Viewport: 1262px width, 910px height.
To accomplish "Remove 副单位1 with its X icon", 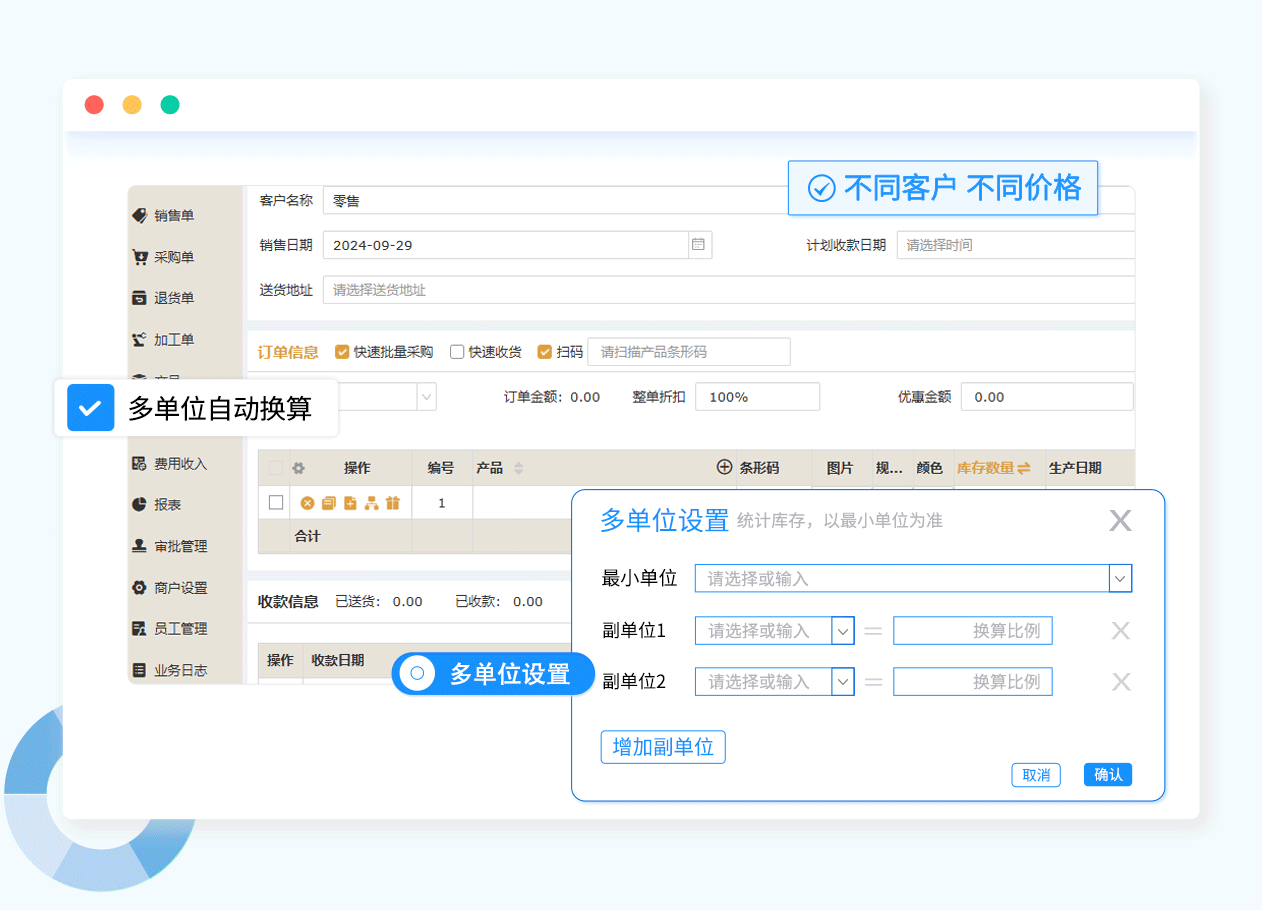I will click(x=1121, y=631).
